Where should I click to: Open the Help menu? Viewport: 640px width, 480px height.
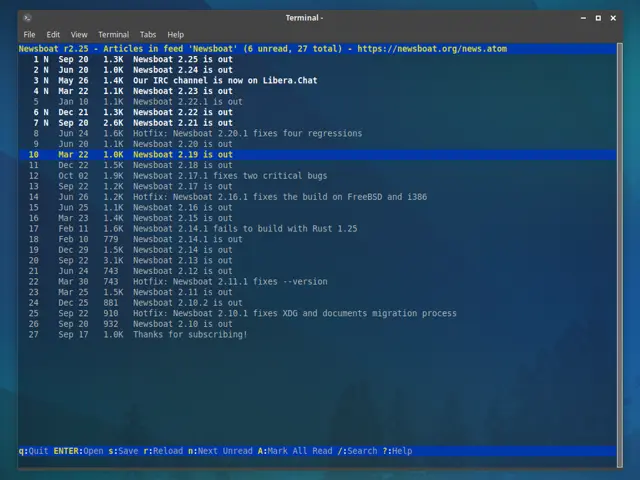176,35
